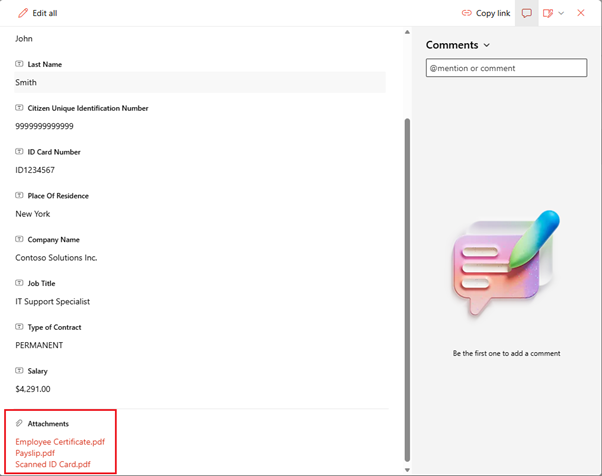602x476 pixels.
Task: Click the Company Name field icon
Action: [19, 239]
